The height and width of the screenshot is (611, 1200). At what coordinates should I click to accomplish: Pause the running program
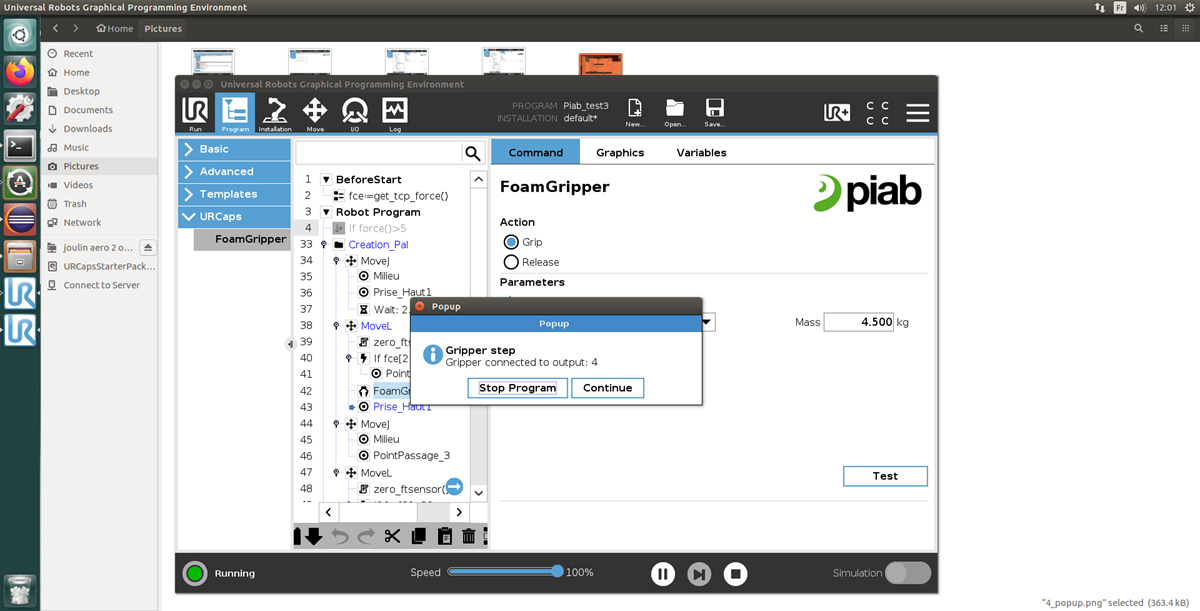(663, 574)
